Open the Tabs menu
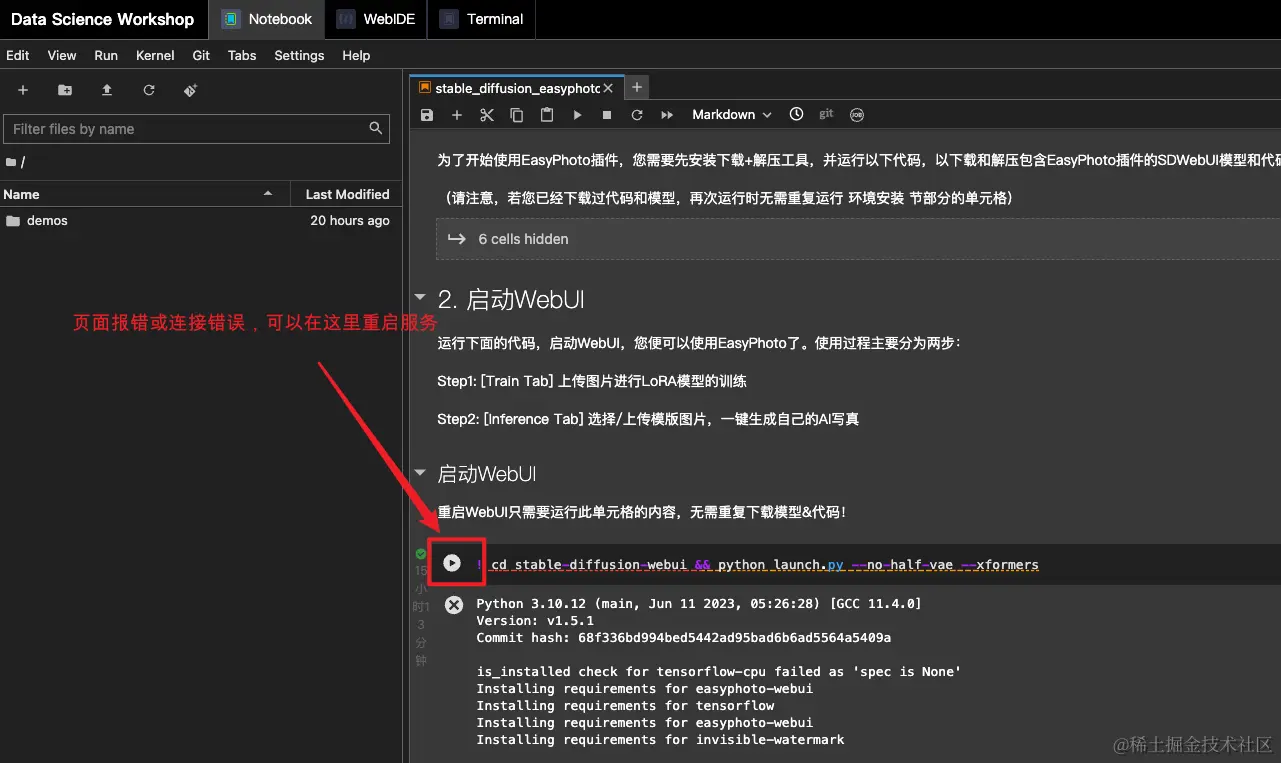 (x=242, y=55)
